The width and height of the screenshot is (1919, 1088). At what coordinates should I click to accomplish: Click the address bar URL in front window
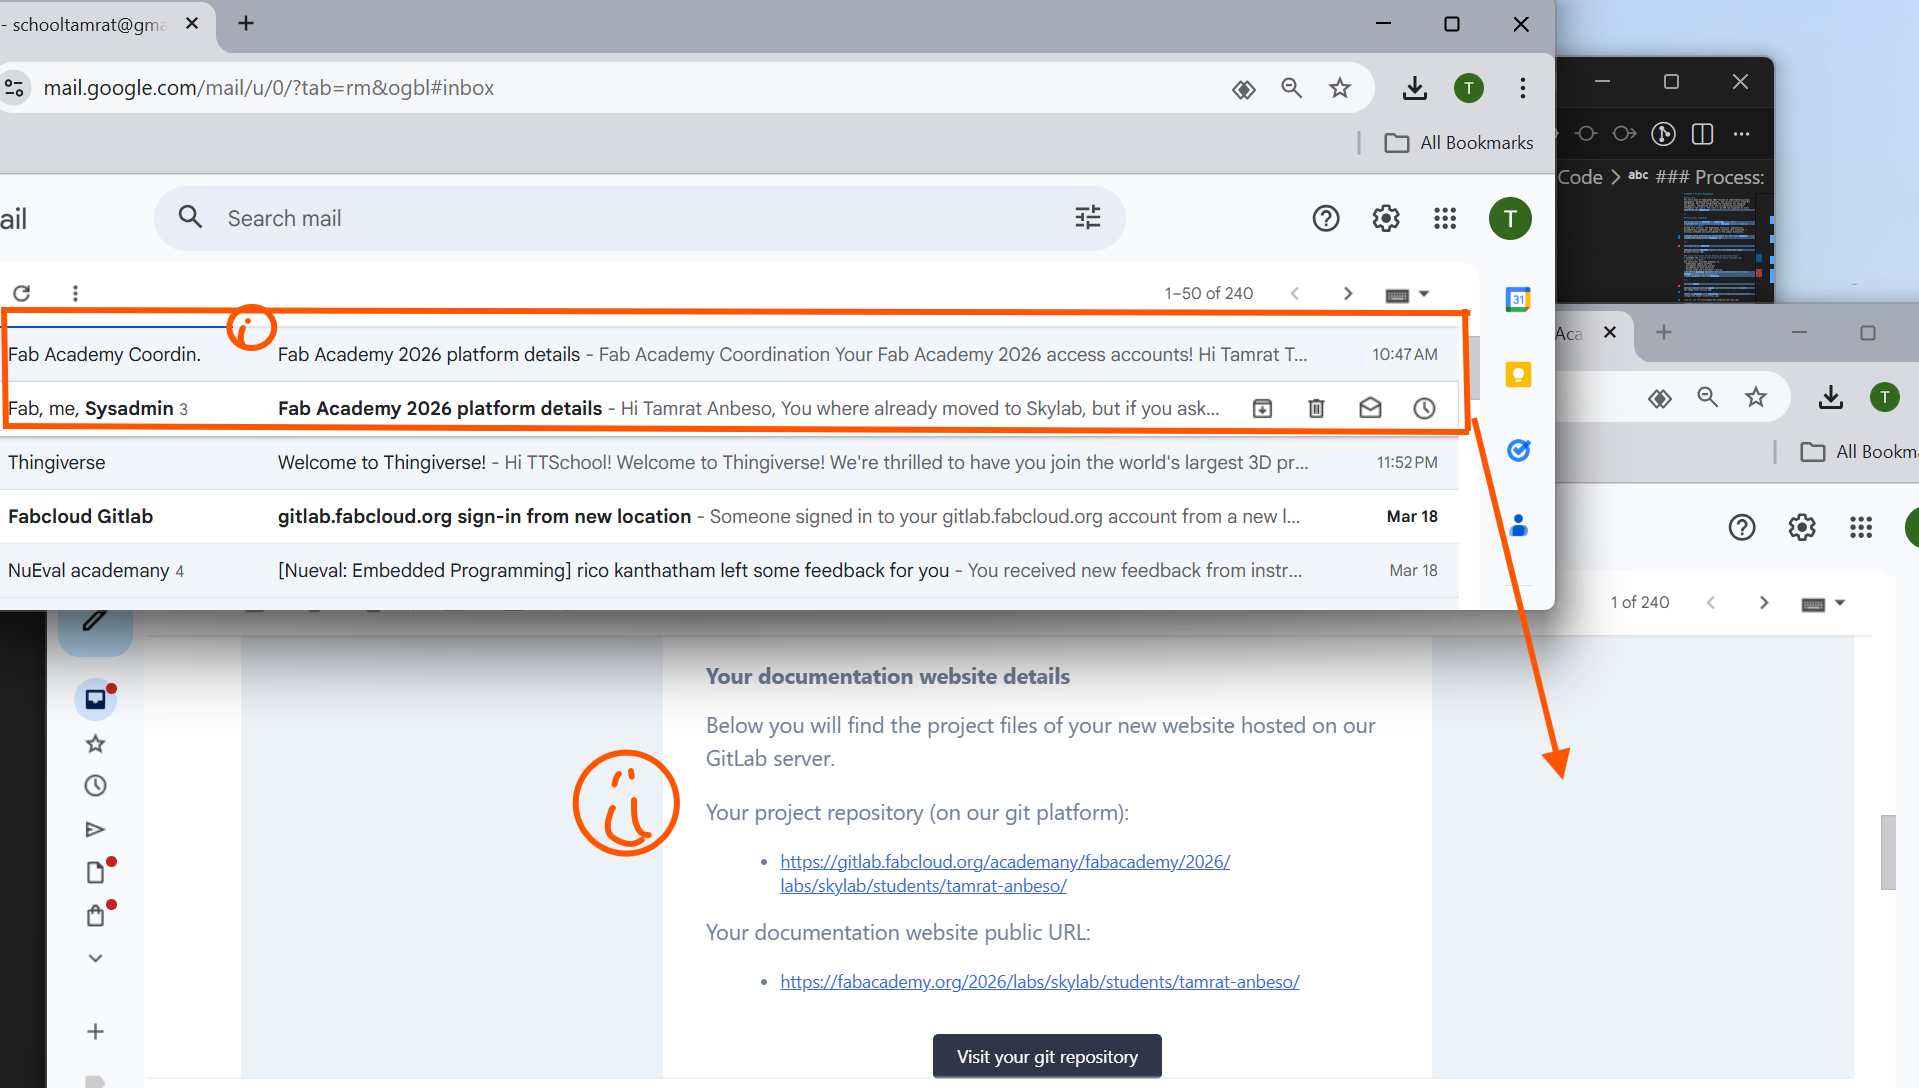(x=269, y=88)
